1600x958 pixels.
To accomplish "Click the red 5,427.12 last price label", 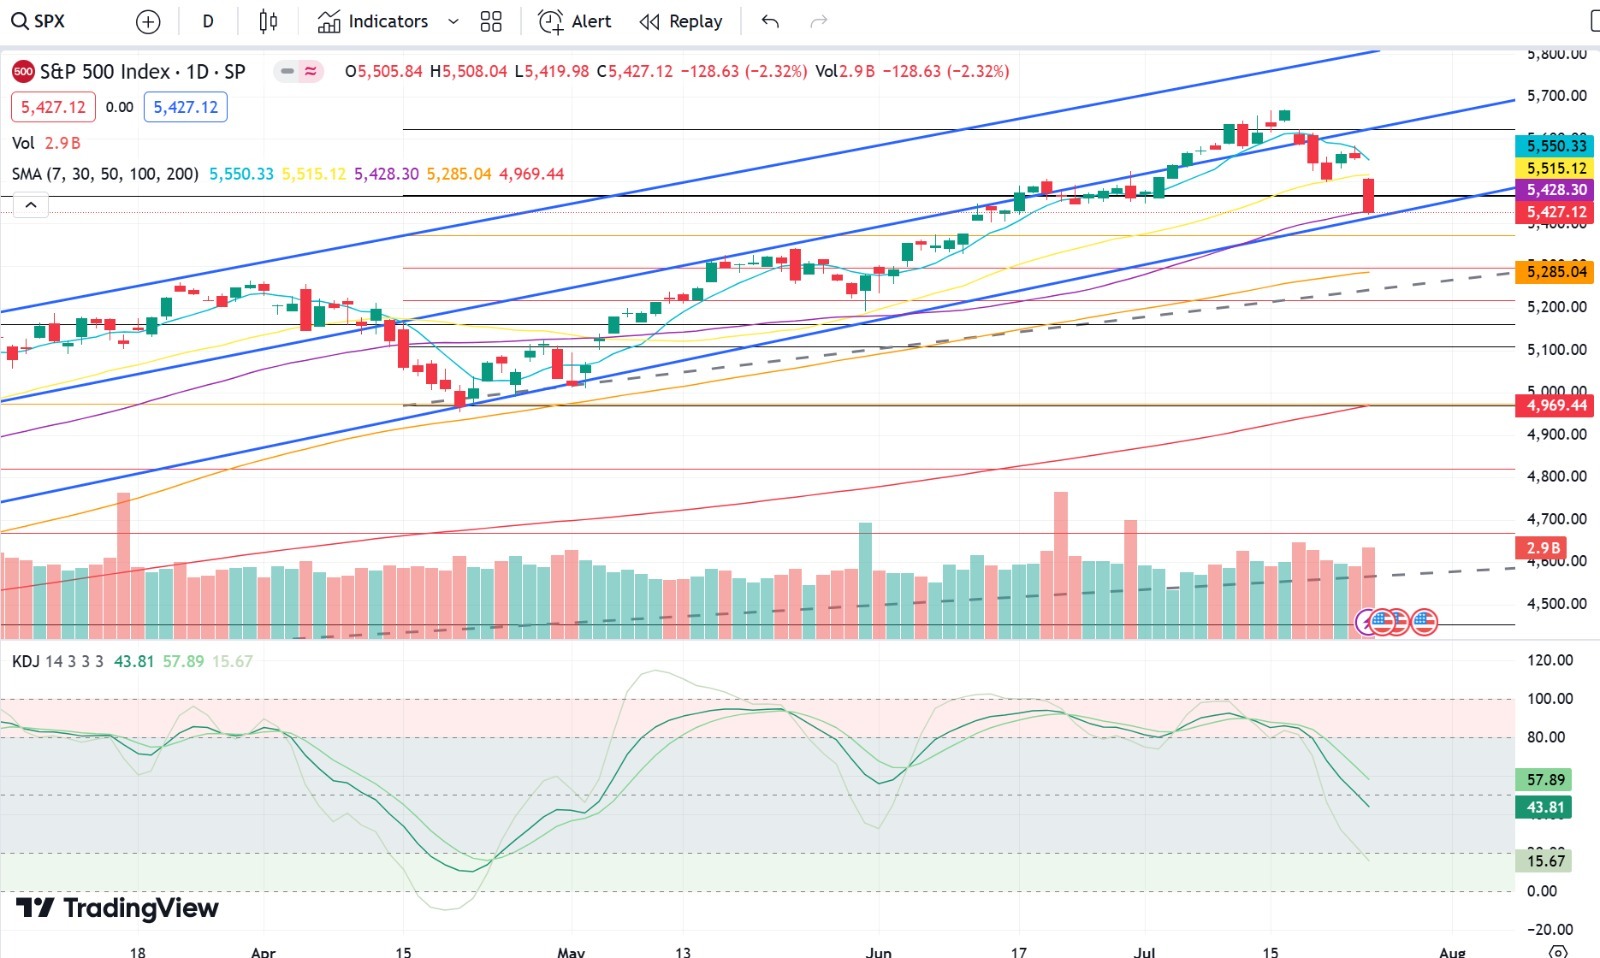I will 1556,212.
